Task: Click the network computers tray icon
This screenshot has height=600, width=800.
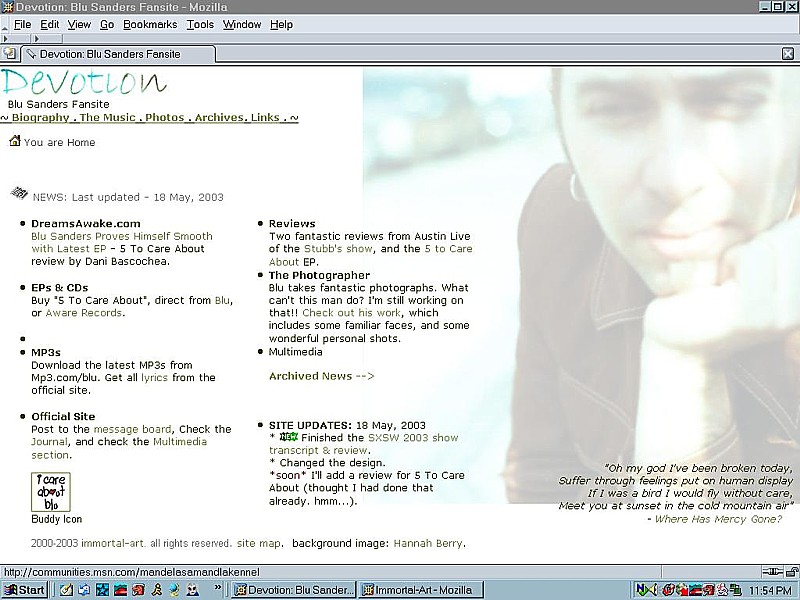Action: coord(735,590)
